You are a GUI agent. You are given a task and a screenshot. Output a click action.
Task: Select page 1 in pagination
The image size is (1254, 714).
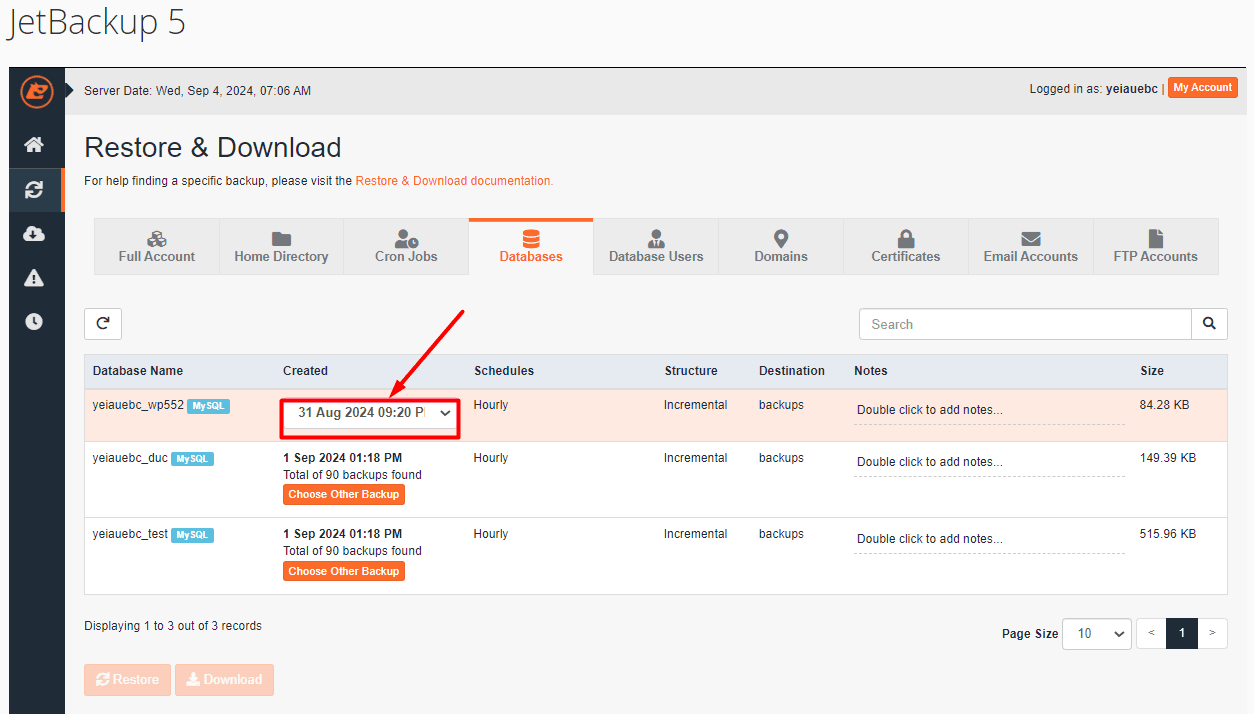[x=1182, y=633]
